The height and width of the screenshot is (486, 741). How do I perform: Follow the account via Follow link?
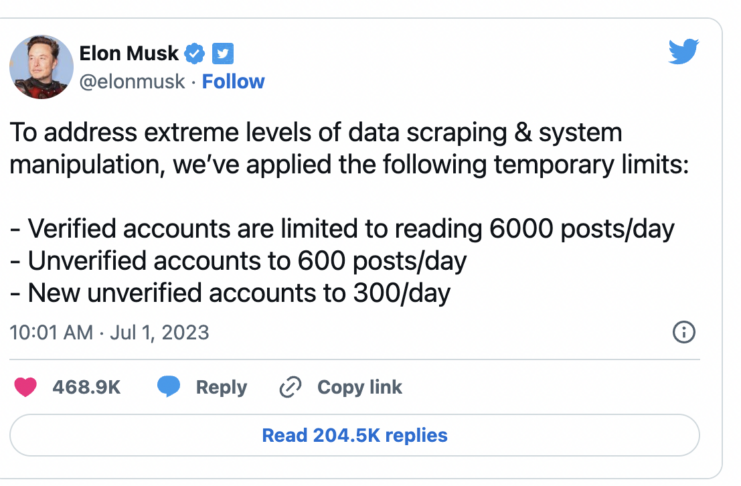pos(233,82)
